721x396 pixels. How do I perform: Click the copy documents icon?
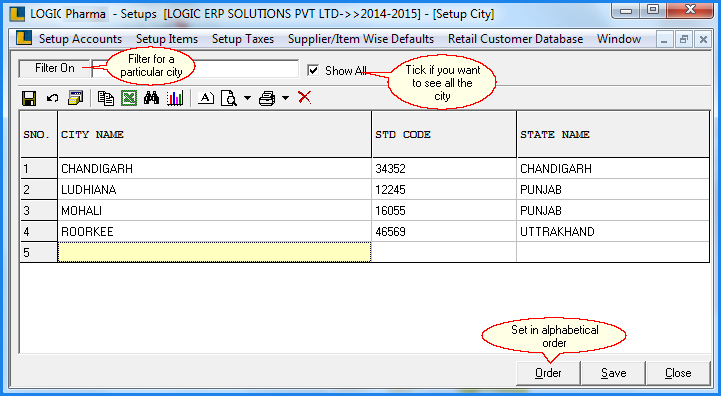click(x=106, y=98)
